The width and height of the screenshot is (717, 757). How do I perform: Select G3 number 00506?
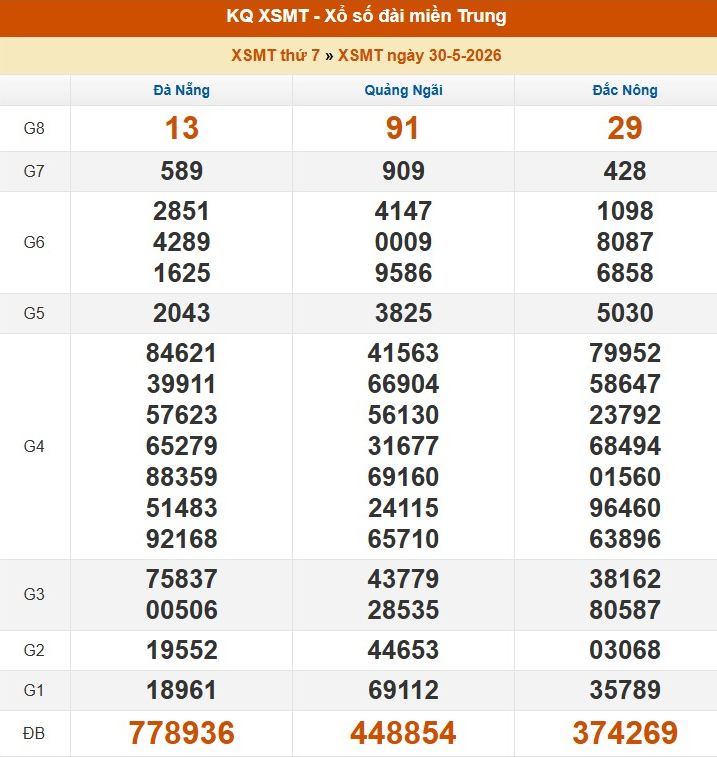pos(182,610)
